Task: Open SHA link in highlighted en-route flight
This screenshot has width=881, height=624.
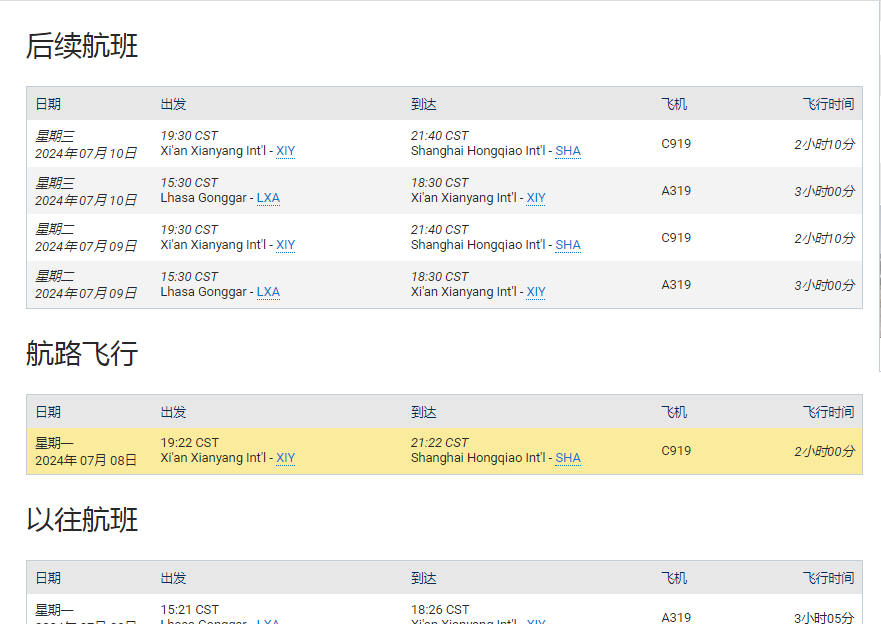Action: (568, 458)
